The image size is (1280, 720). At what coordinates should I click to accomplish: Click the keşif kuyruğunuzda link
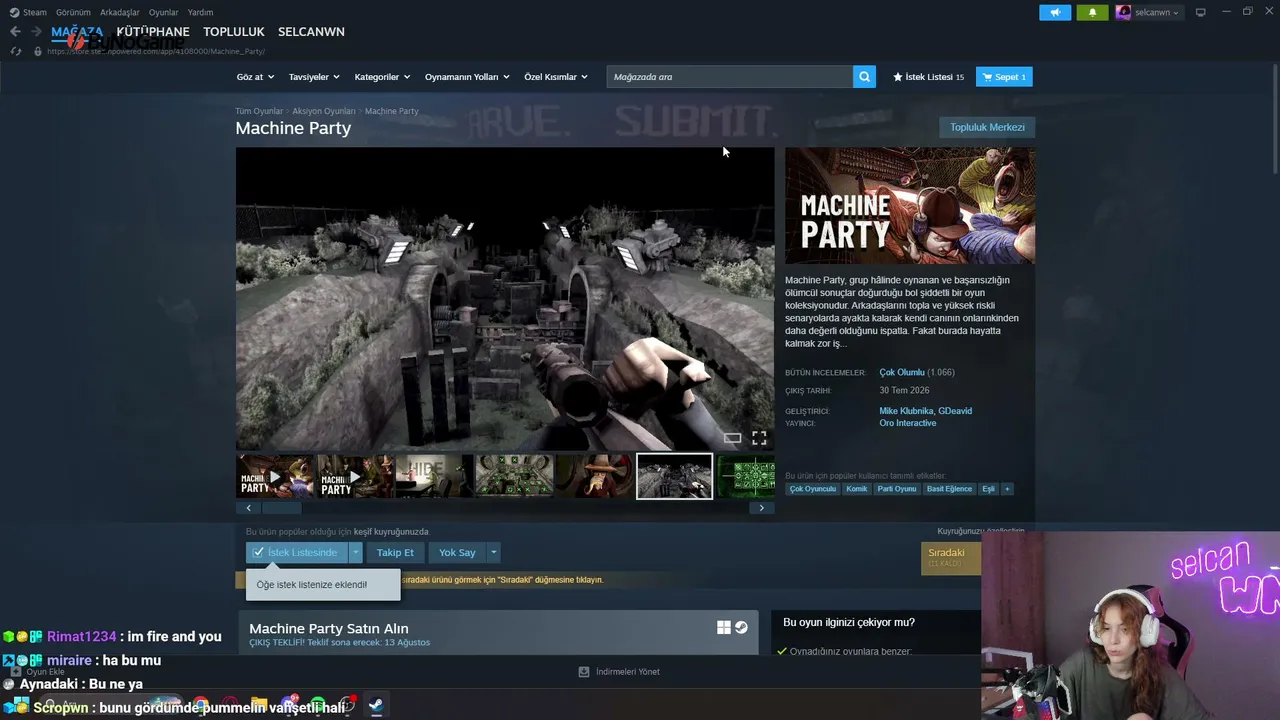coord(391,532)
